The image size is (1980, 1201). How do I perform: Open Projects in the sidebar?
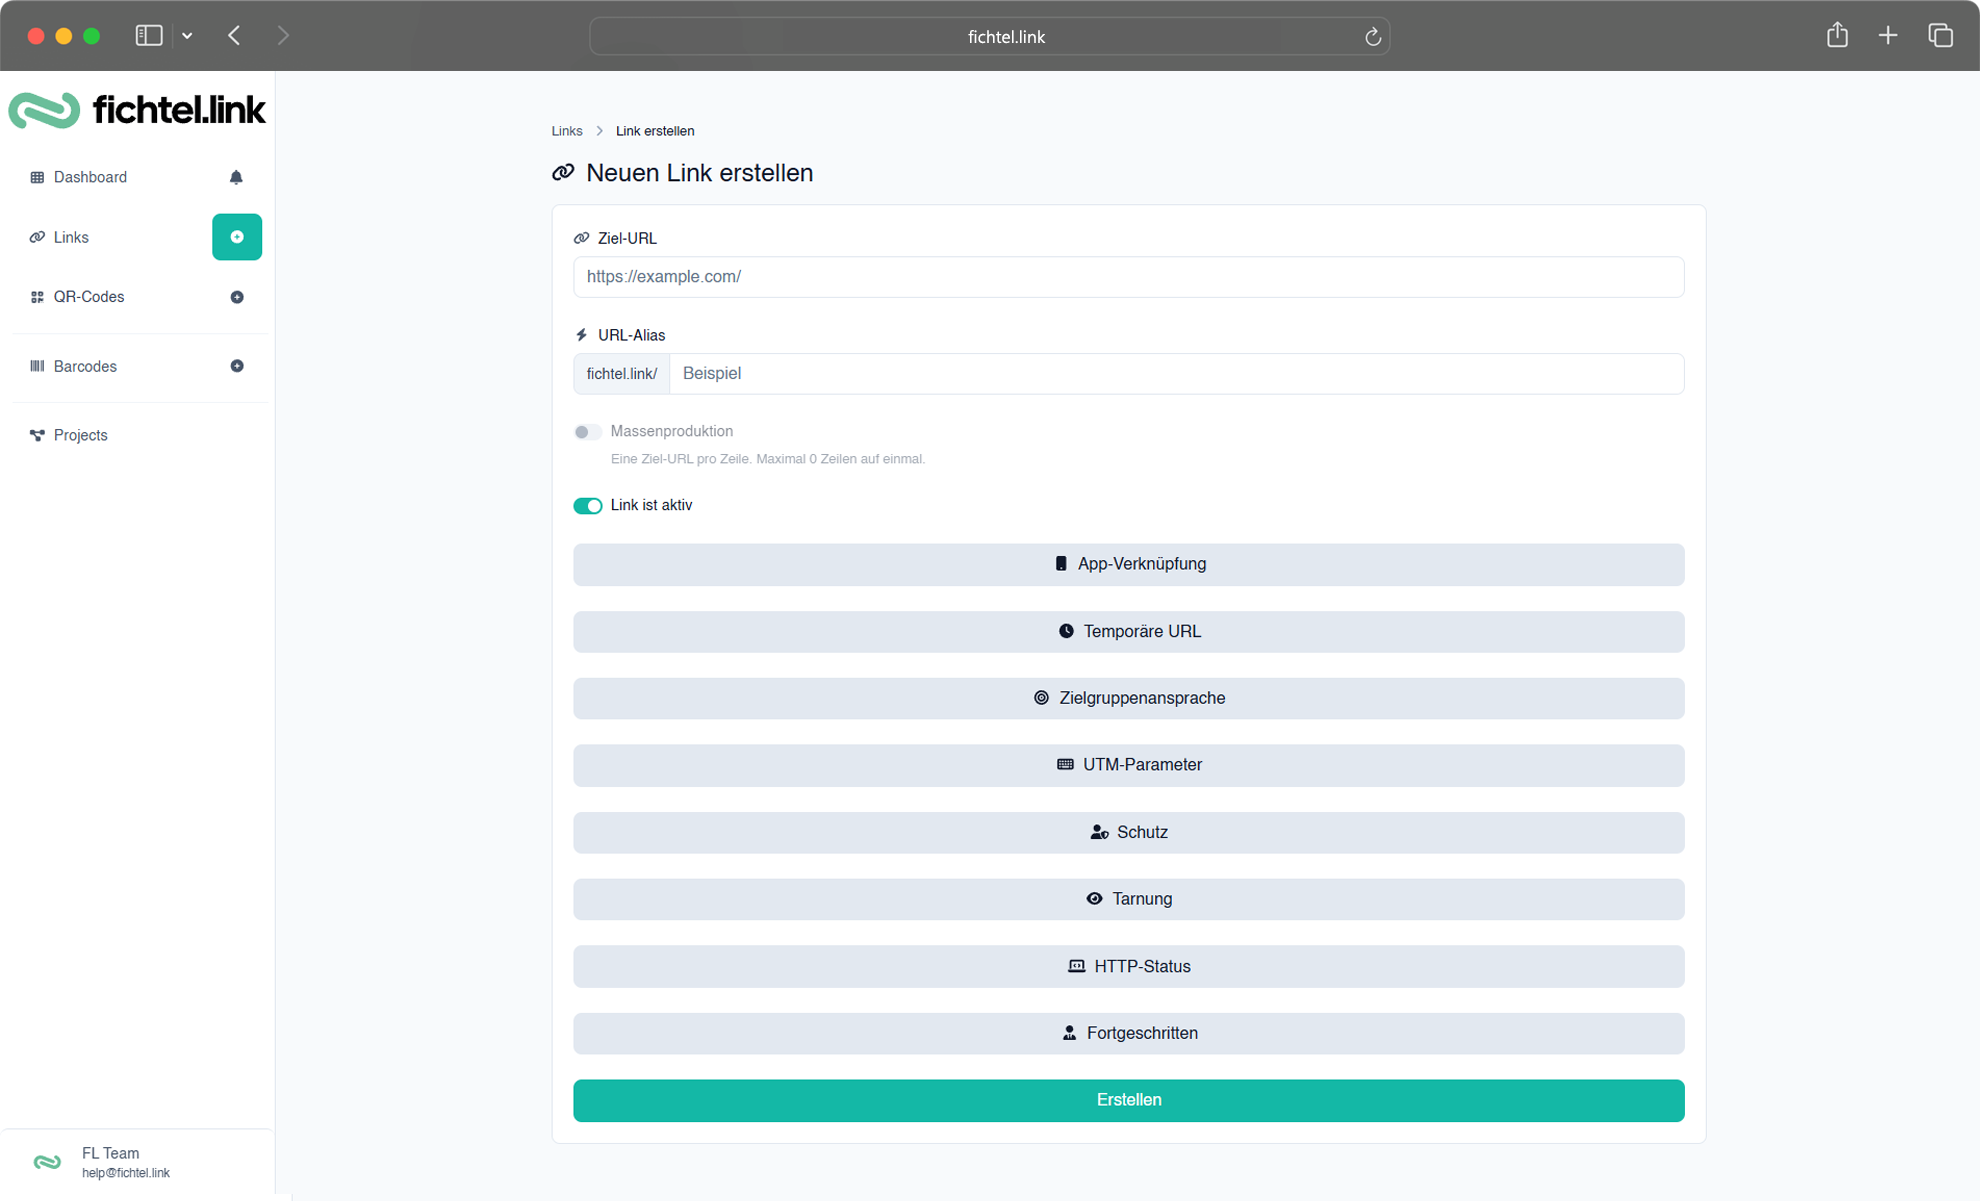pyautogui.click(x=80, y=435)
